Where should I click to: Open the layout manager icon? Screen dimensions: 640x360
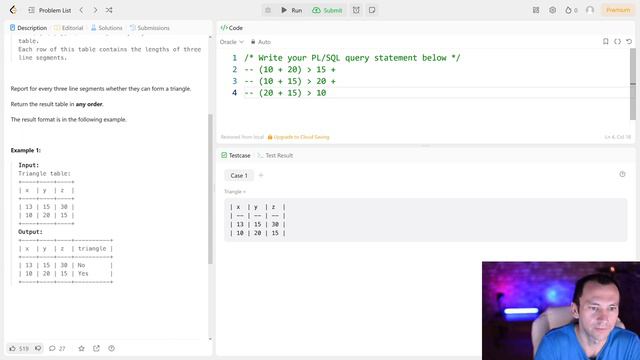tap(536, 10)
